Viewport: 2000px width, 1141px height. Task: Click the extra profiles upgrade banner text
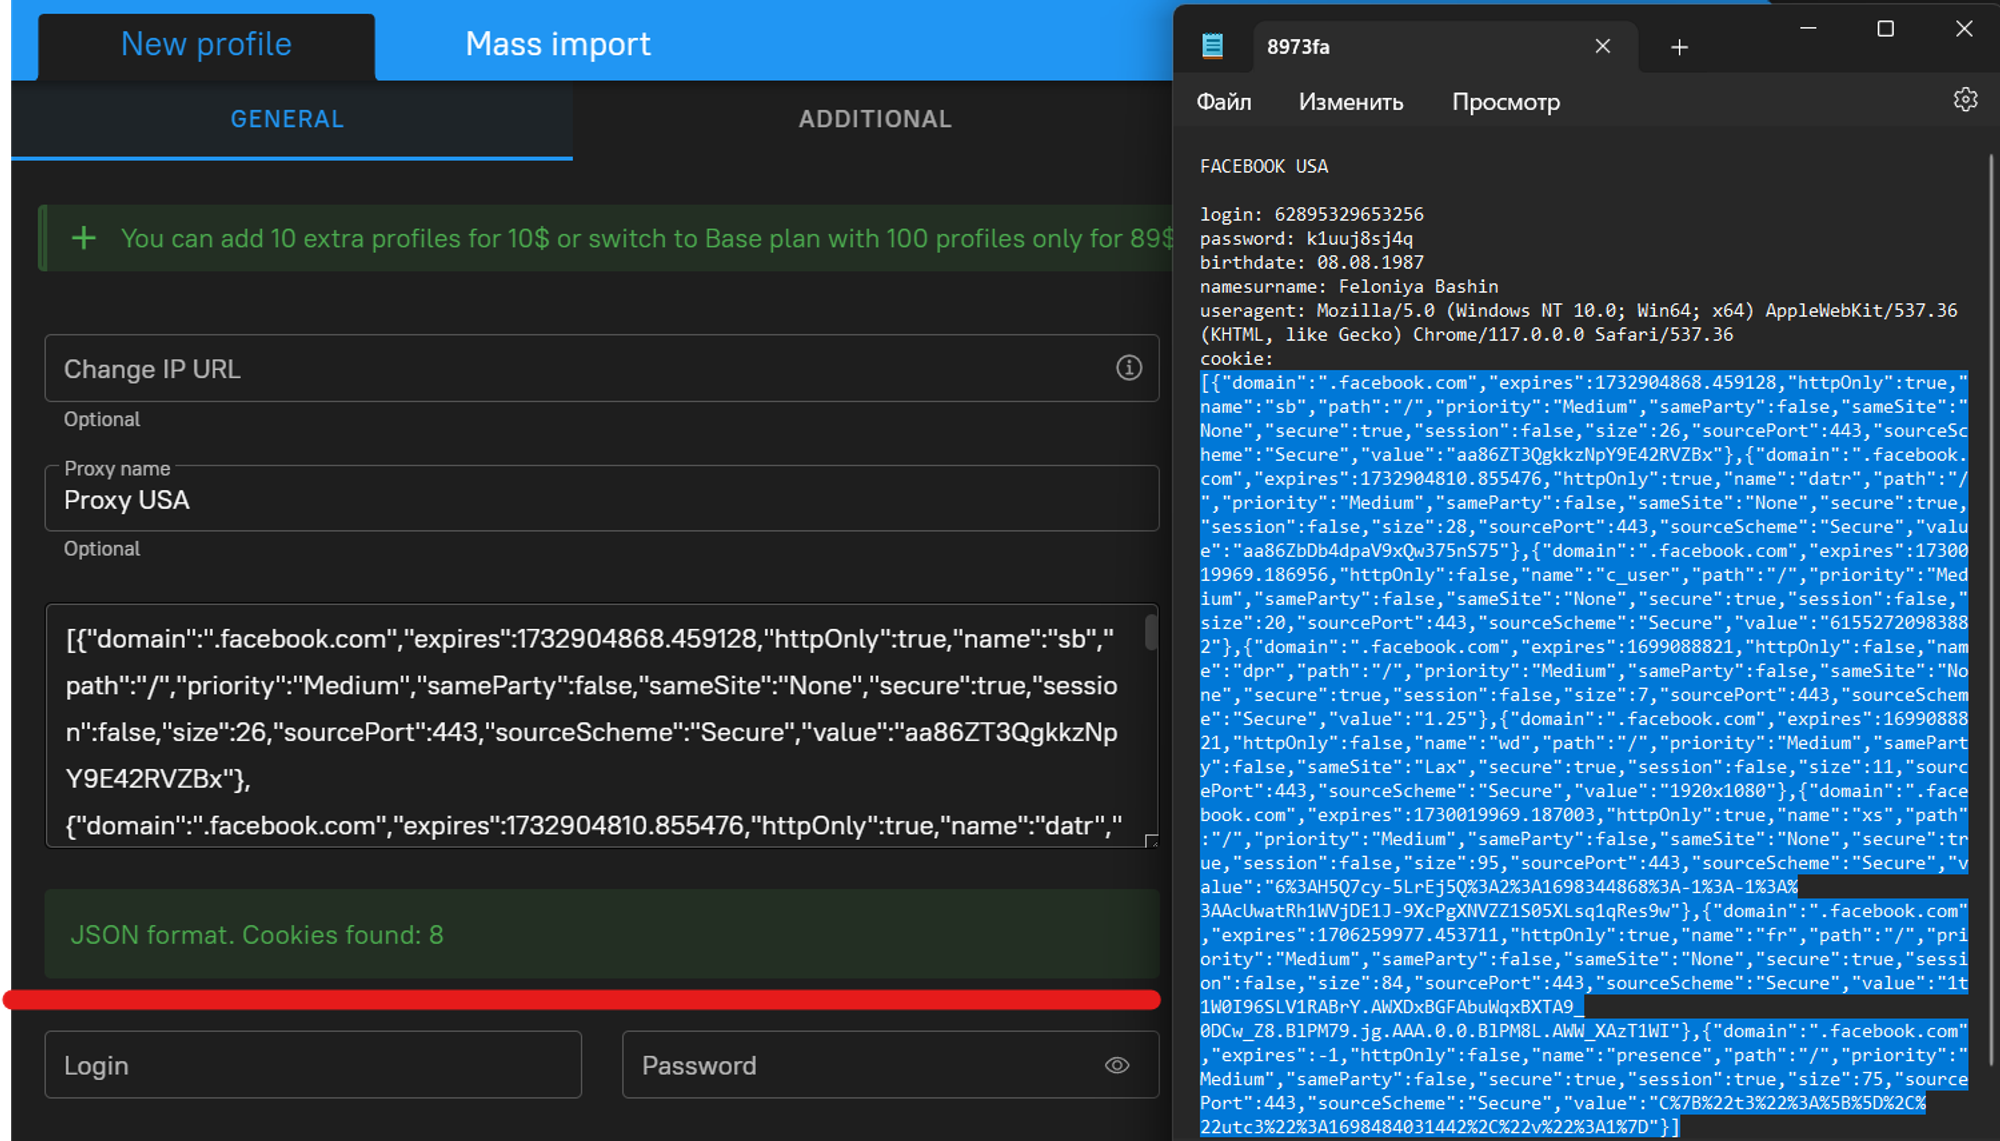[x=646, y=239]
